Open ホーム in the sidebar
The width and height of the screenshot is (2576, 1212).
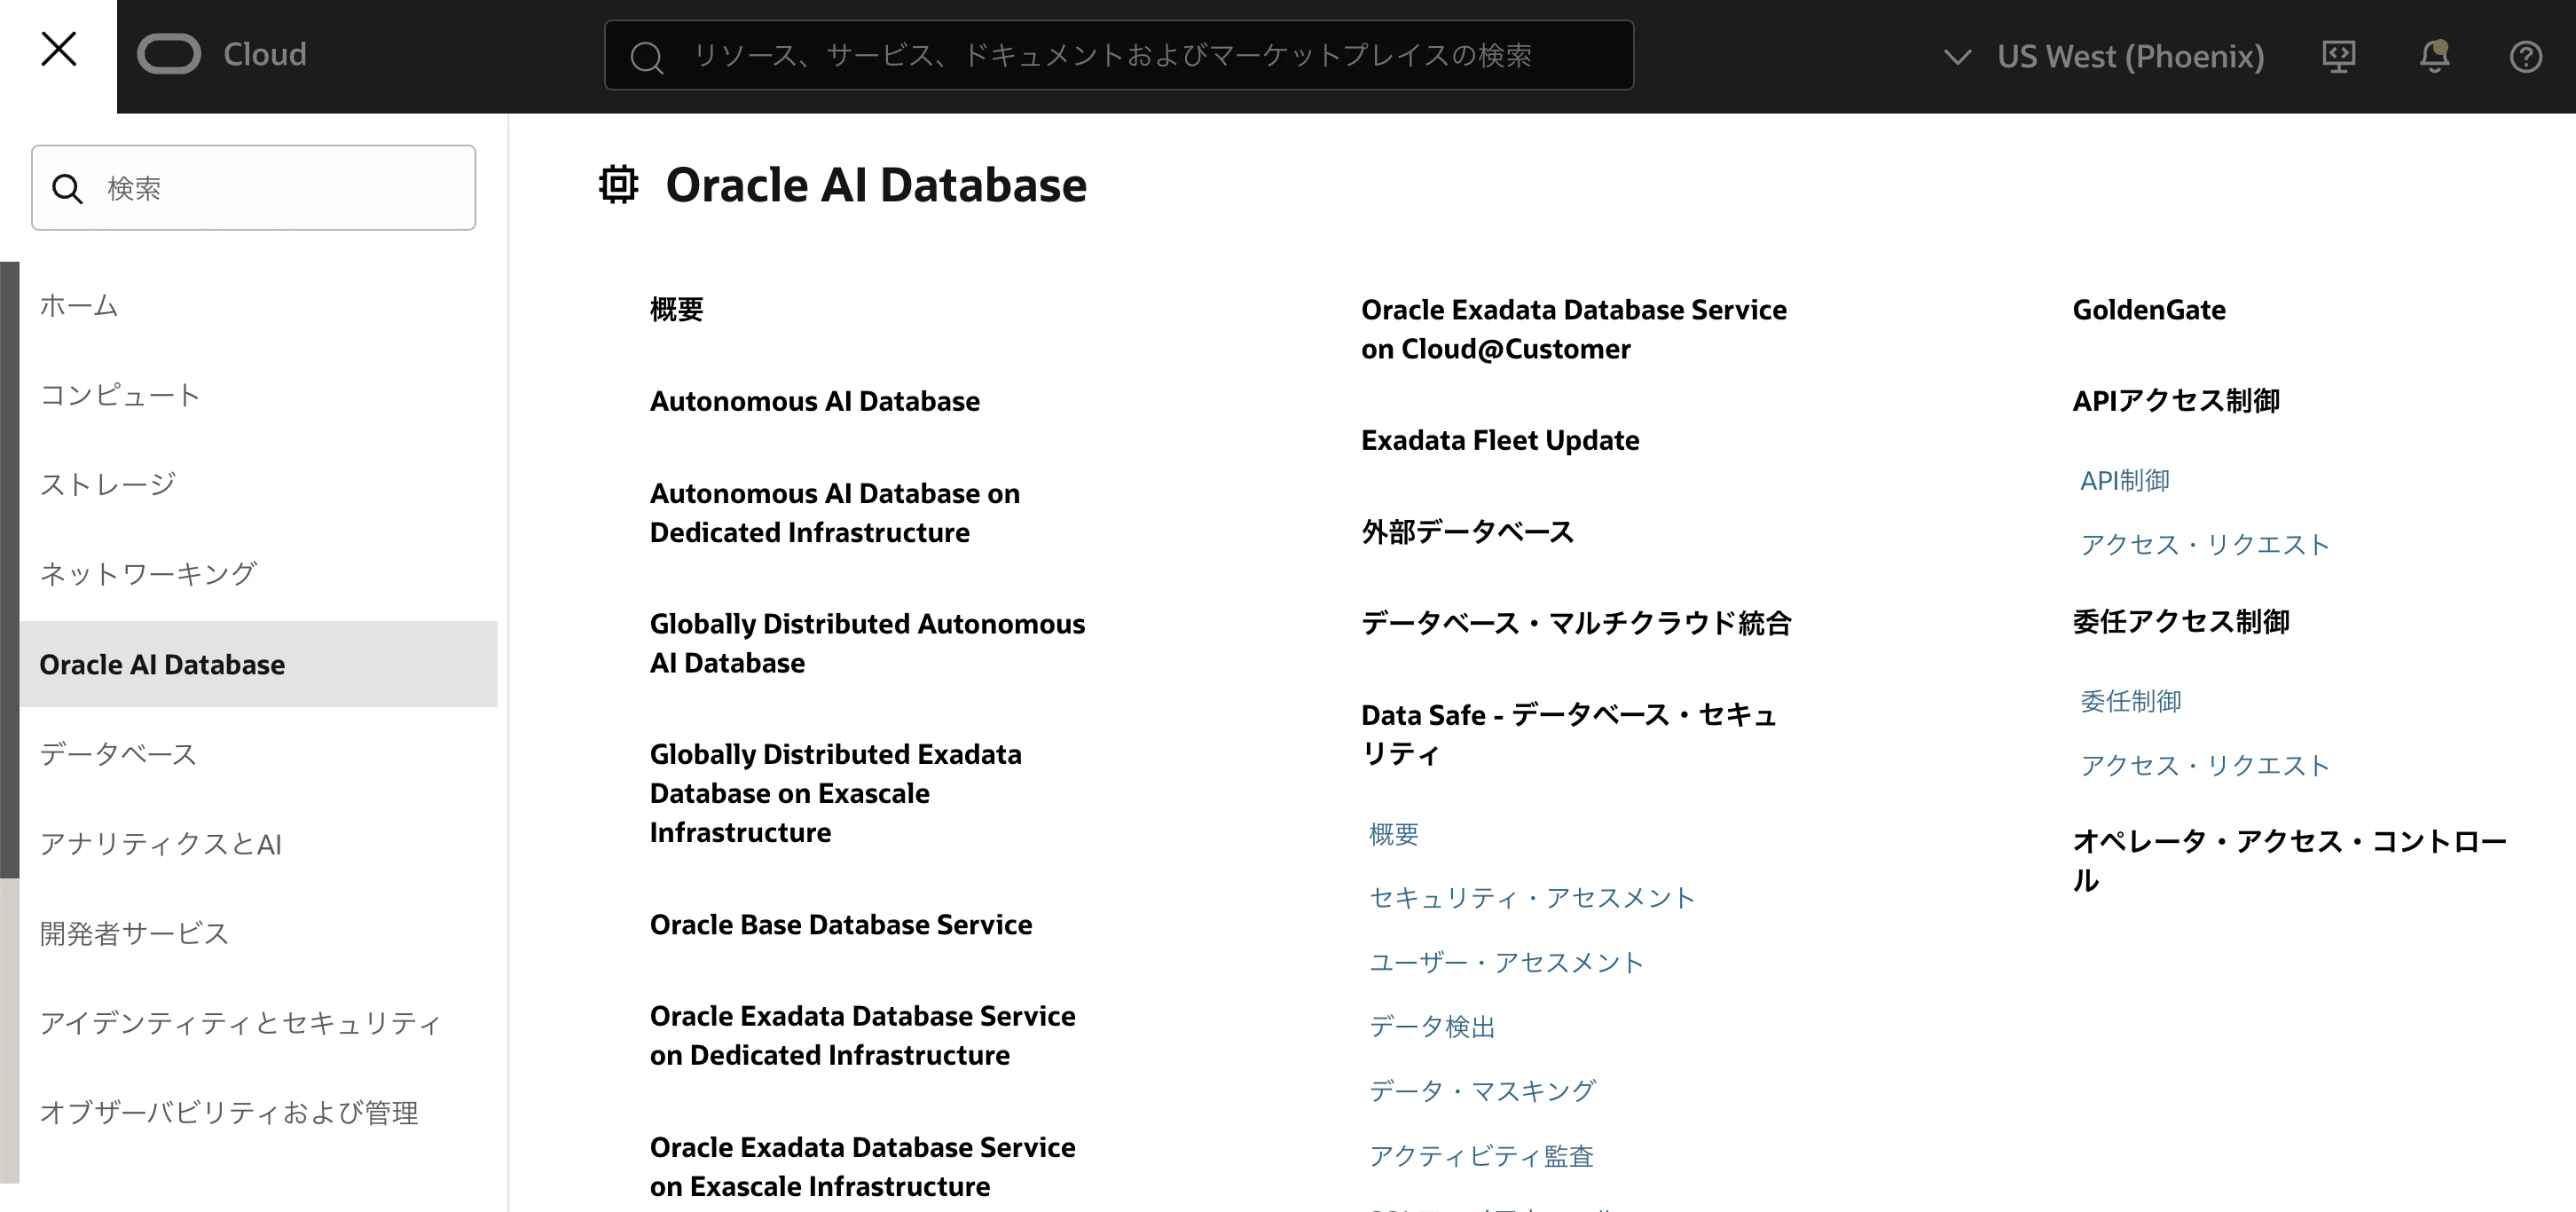click(x=78, y=305)
